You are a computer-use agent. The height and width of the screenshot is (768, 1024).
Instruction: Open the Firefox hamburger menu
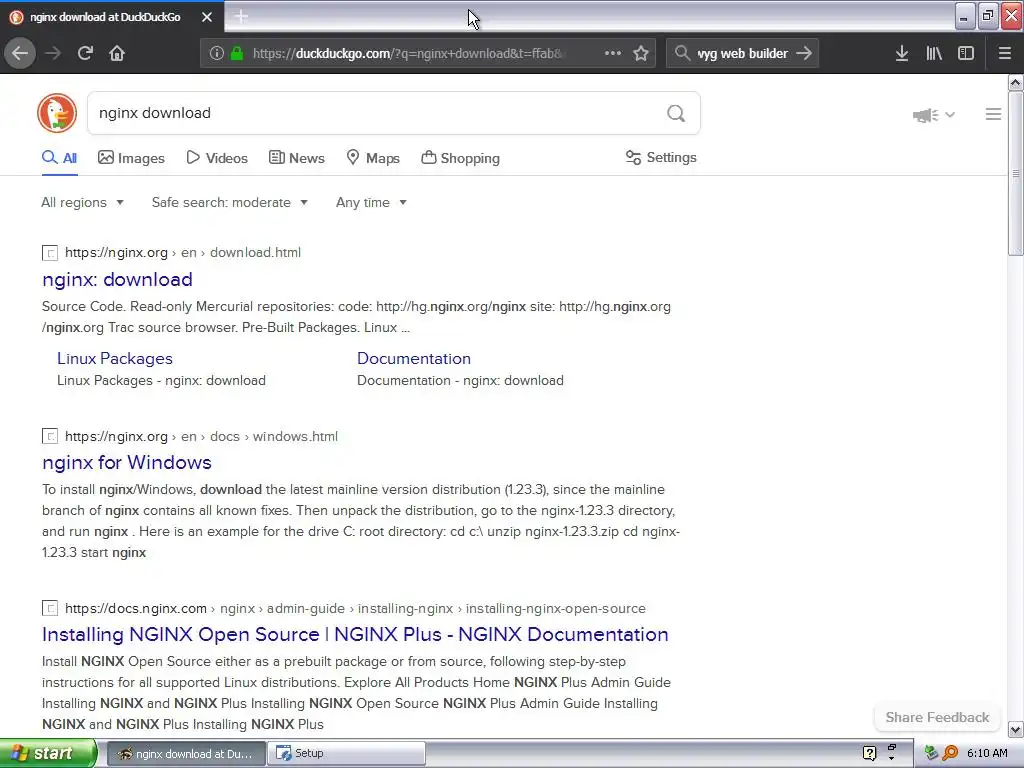tap(1004, 53)
